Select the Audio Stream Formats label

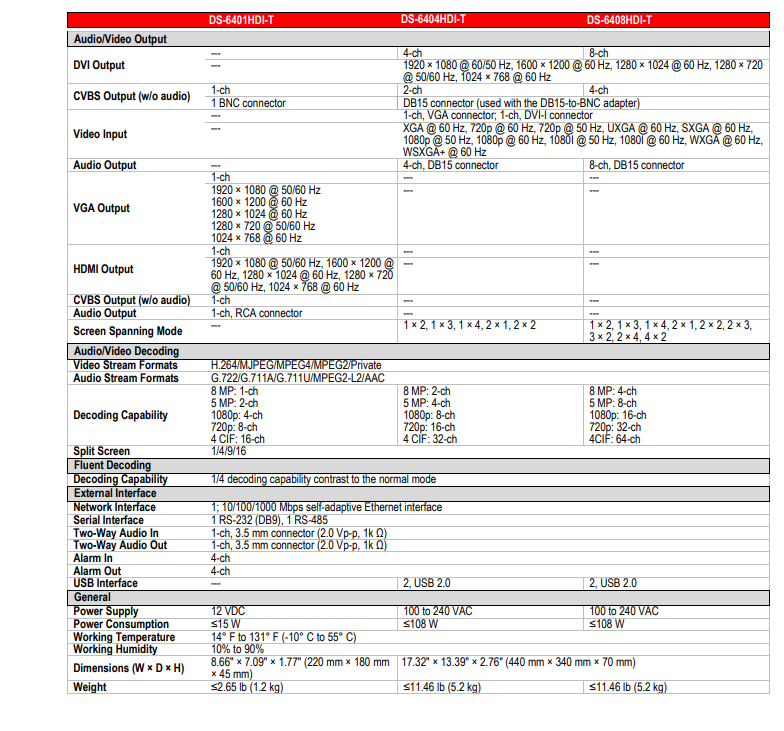coord(126,378)
